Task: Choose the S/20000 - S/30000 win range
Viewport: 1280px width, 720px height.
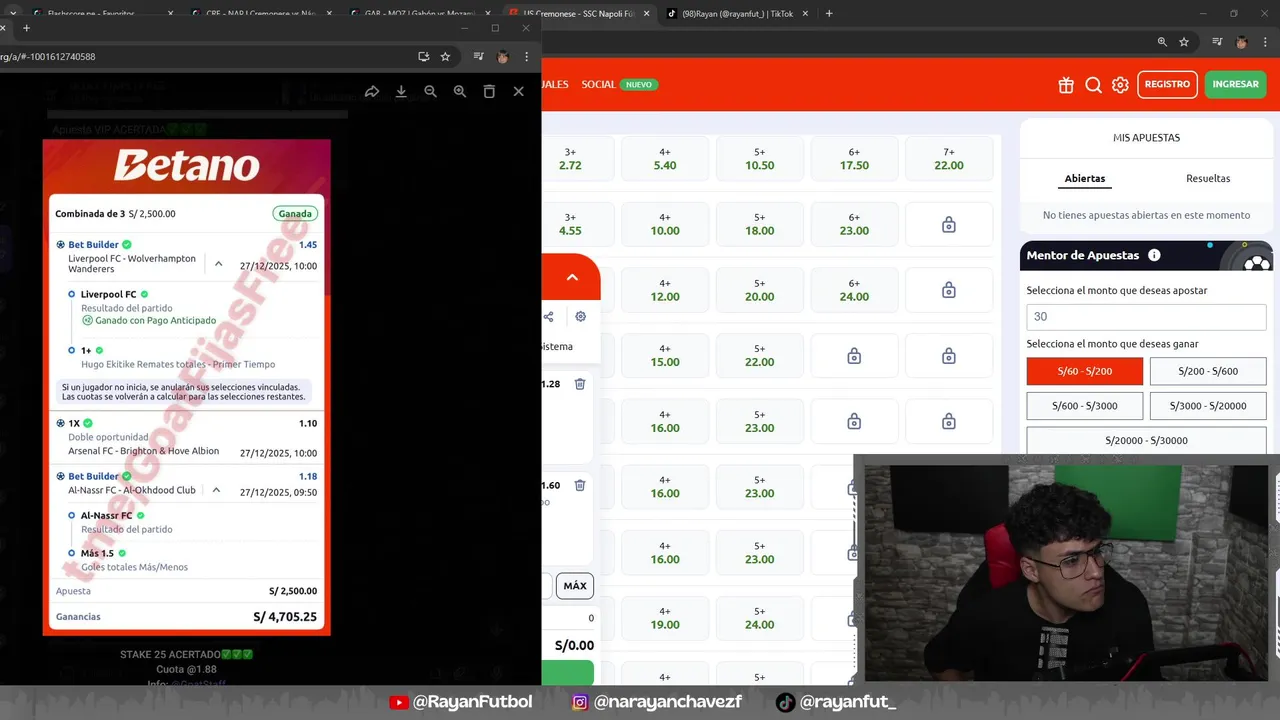Action: point(1146,440)
